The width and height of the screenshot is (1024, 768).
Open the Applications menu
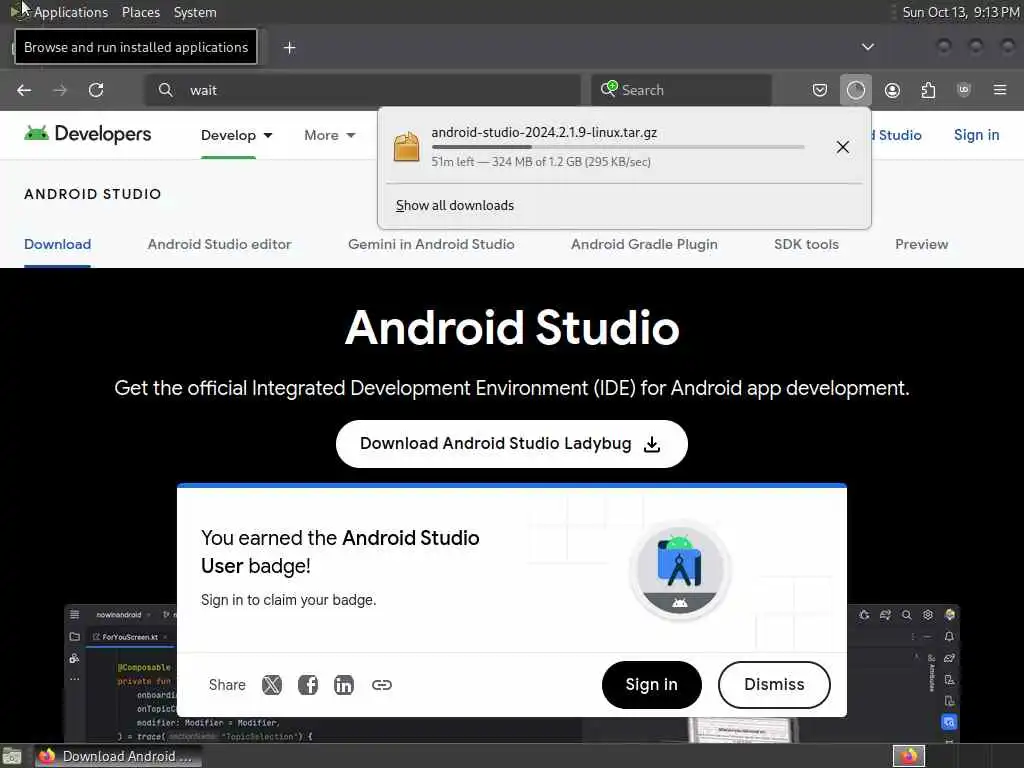71,12
